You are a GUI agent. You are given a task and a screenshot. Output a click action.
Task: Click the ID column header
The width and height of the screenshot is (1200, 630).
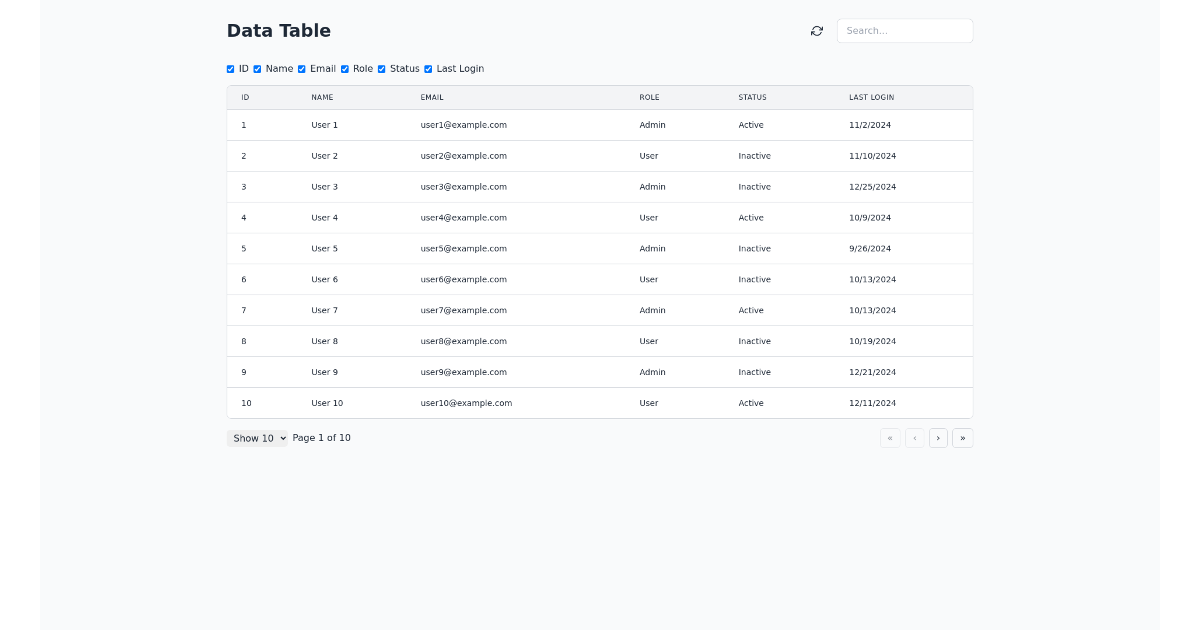pos(245,97)
